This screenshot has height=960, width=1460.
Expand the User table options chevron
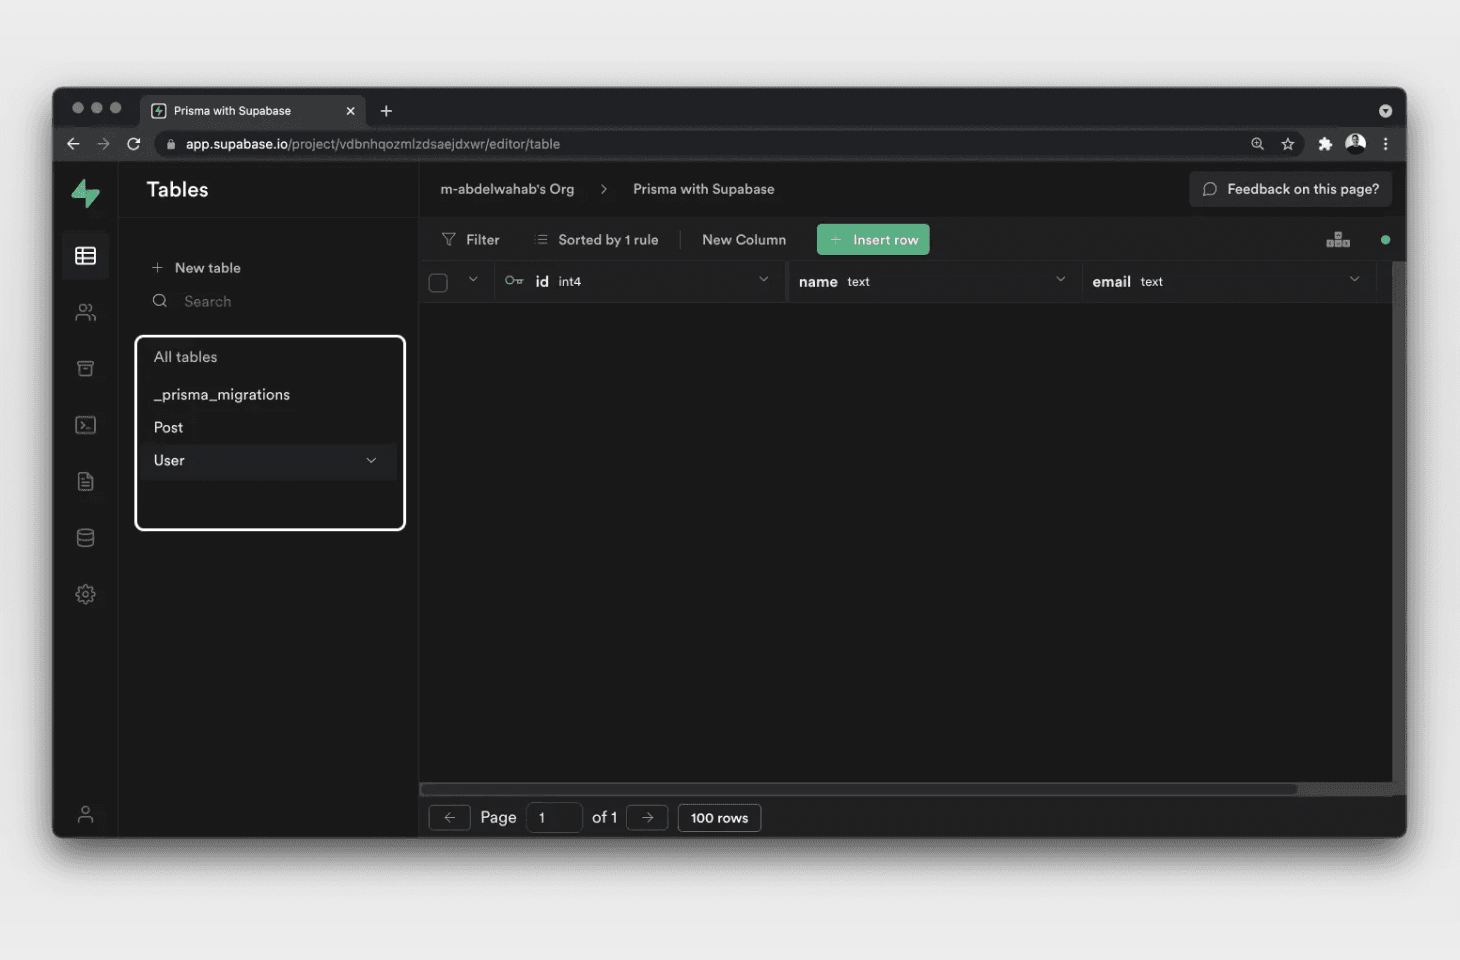pyautogui.click(x=371, y=460)
